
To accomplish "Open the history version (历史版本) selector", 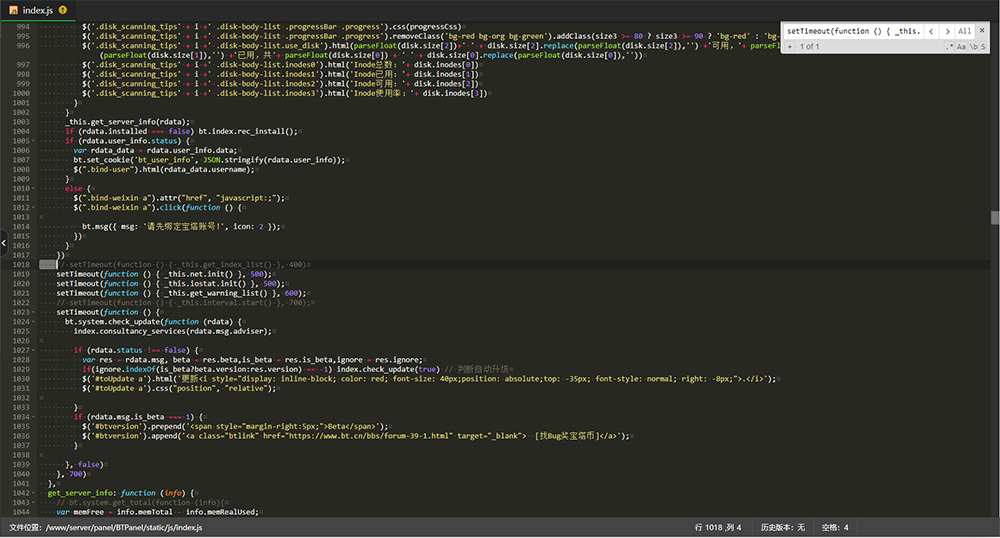I will pos(783,527).
